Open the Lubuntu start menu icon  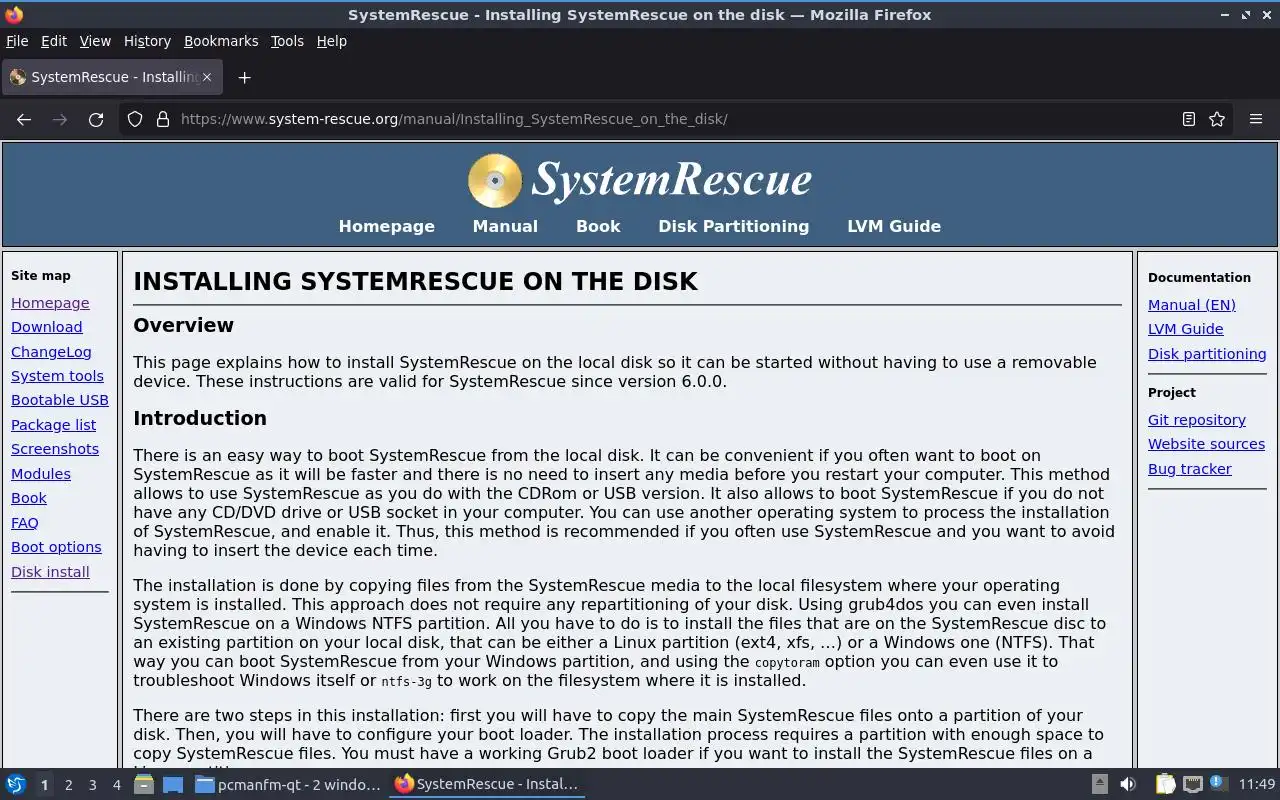[15, 785]
